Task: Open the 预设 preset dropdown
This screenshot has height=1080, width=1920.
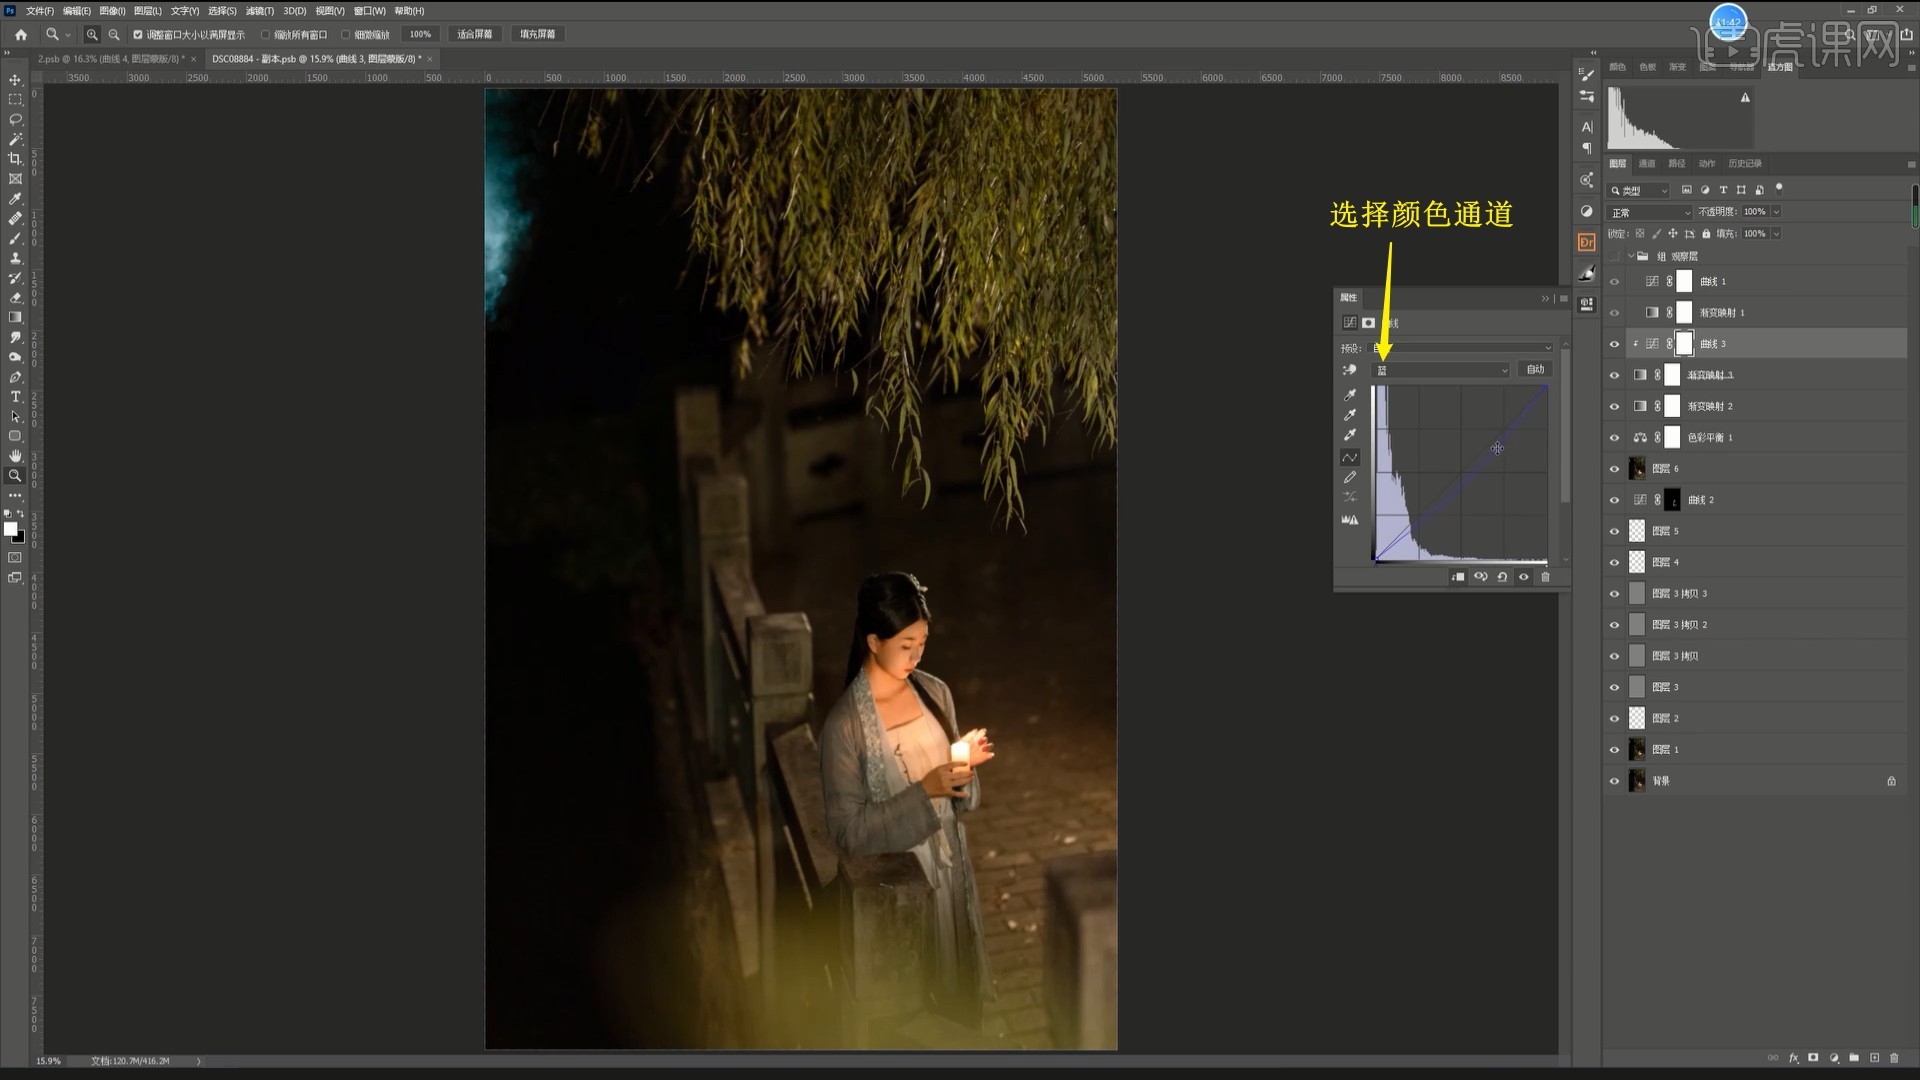Action: [1462, 348]
